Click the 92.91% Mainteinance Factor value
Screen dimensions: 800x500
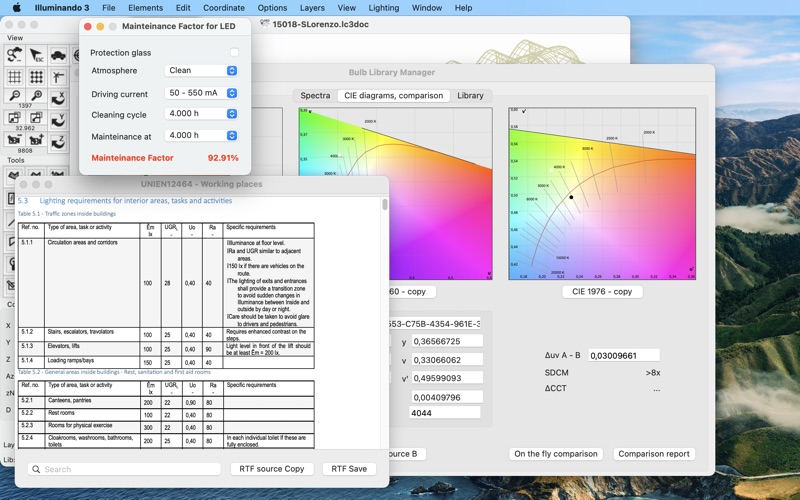[223, 158]
